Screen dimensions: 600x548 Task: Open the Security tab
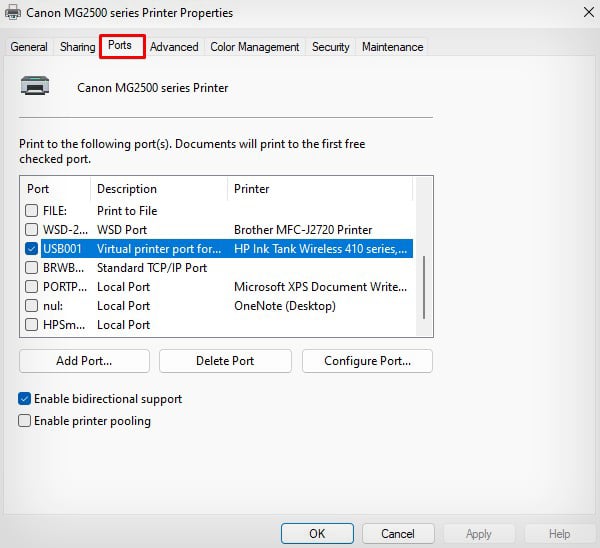coord(331,47)
